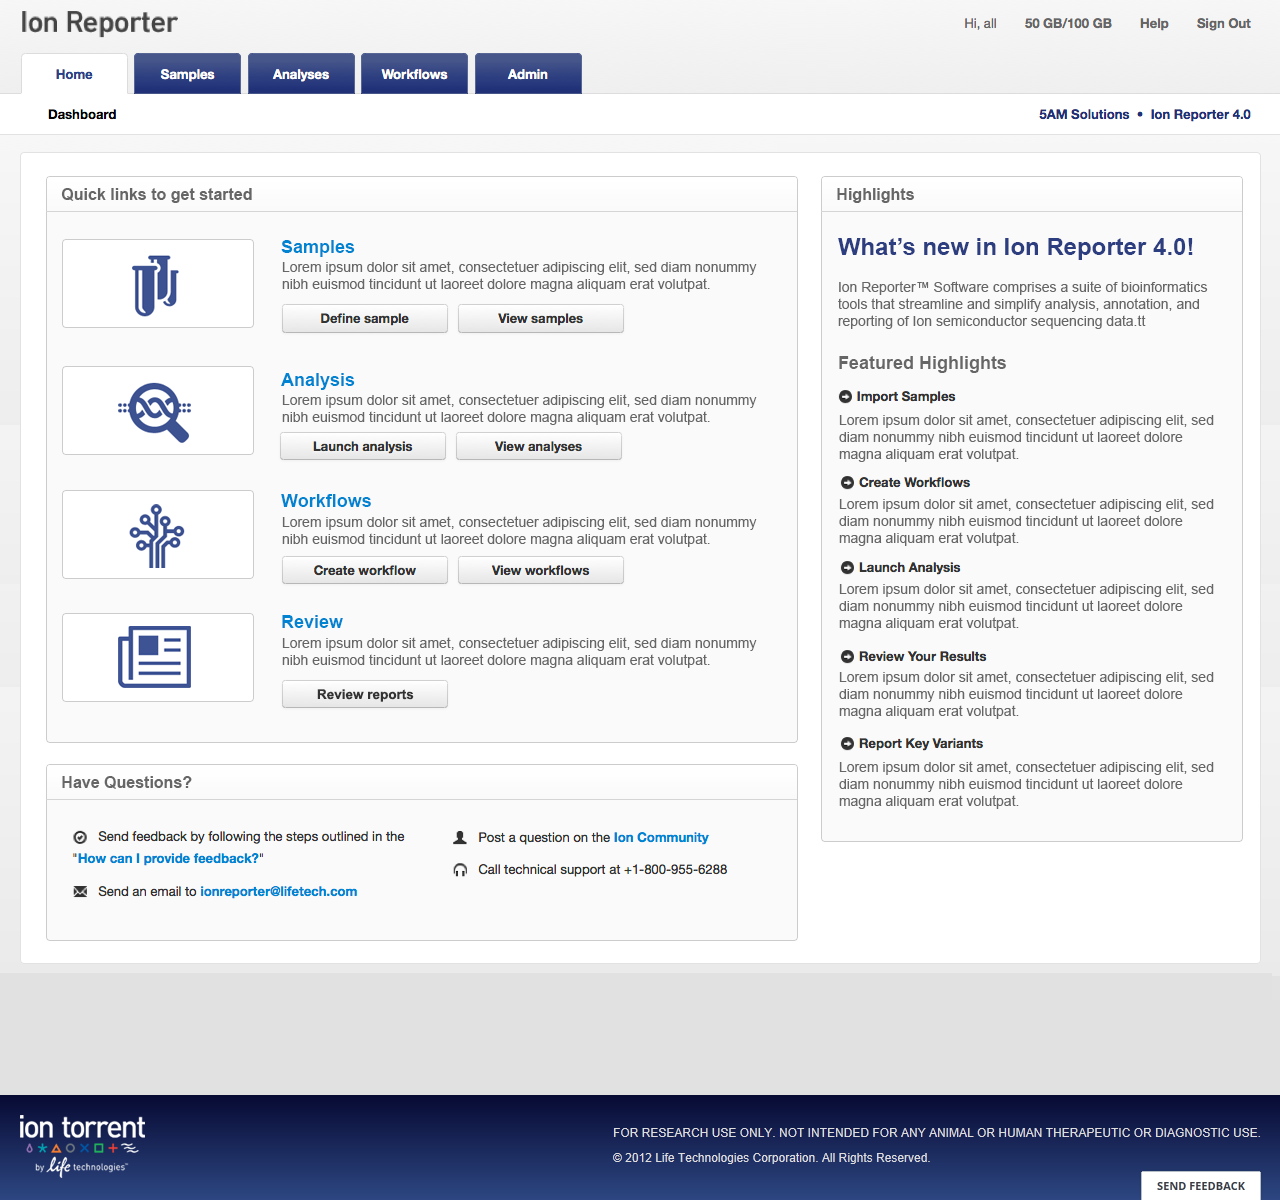Click the Sign Out link

(x=1224, y=23)
